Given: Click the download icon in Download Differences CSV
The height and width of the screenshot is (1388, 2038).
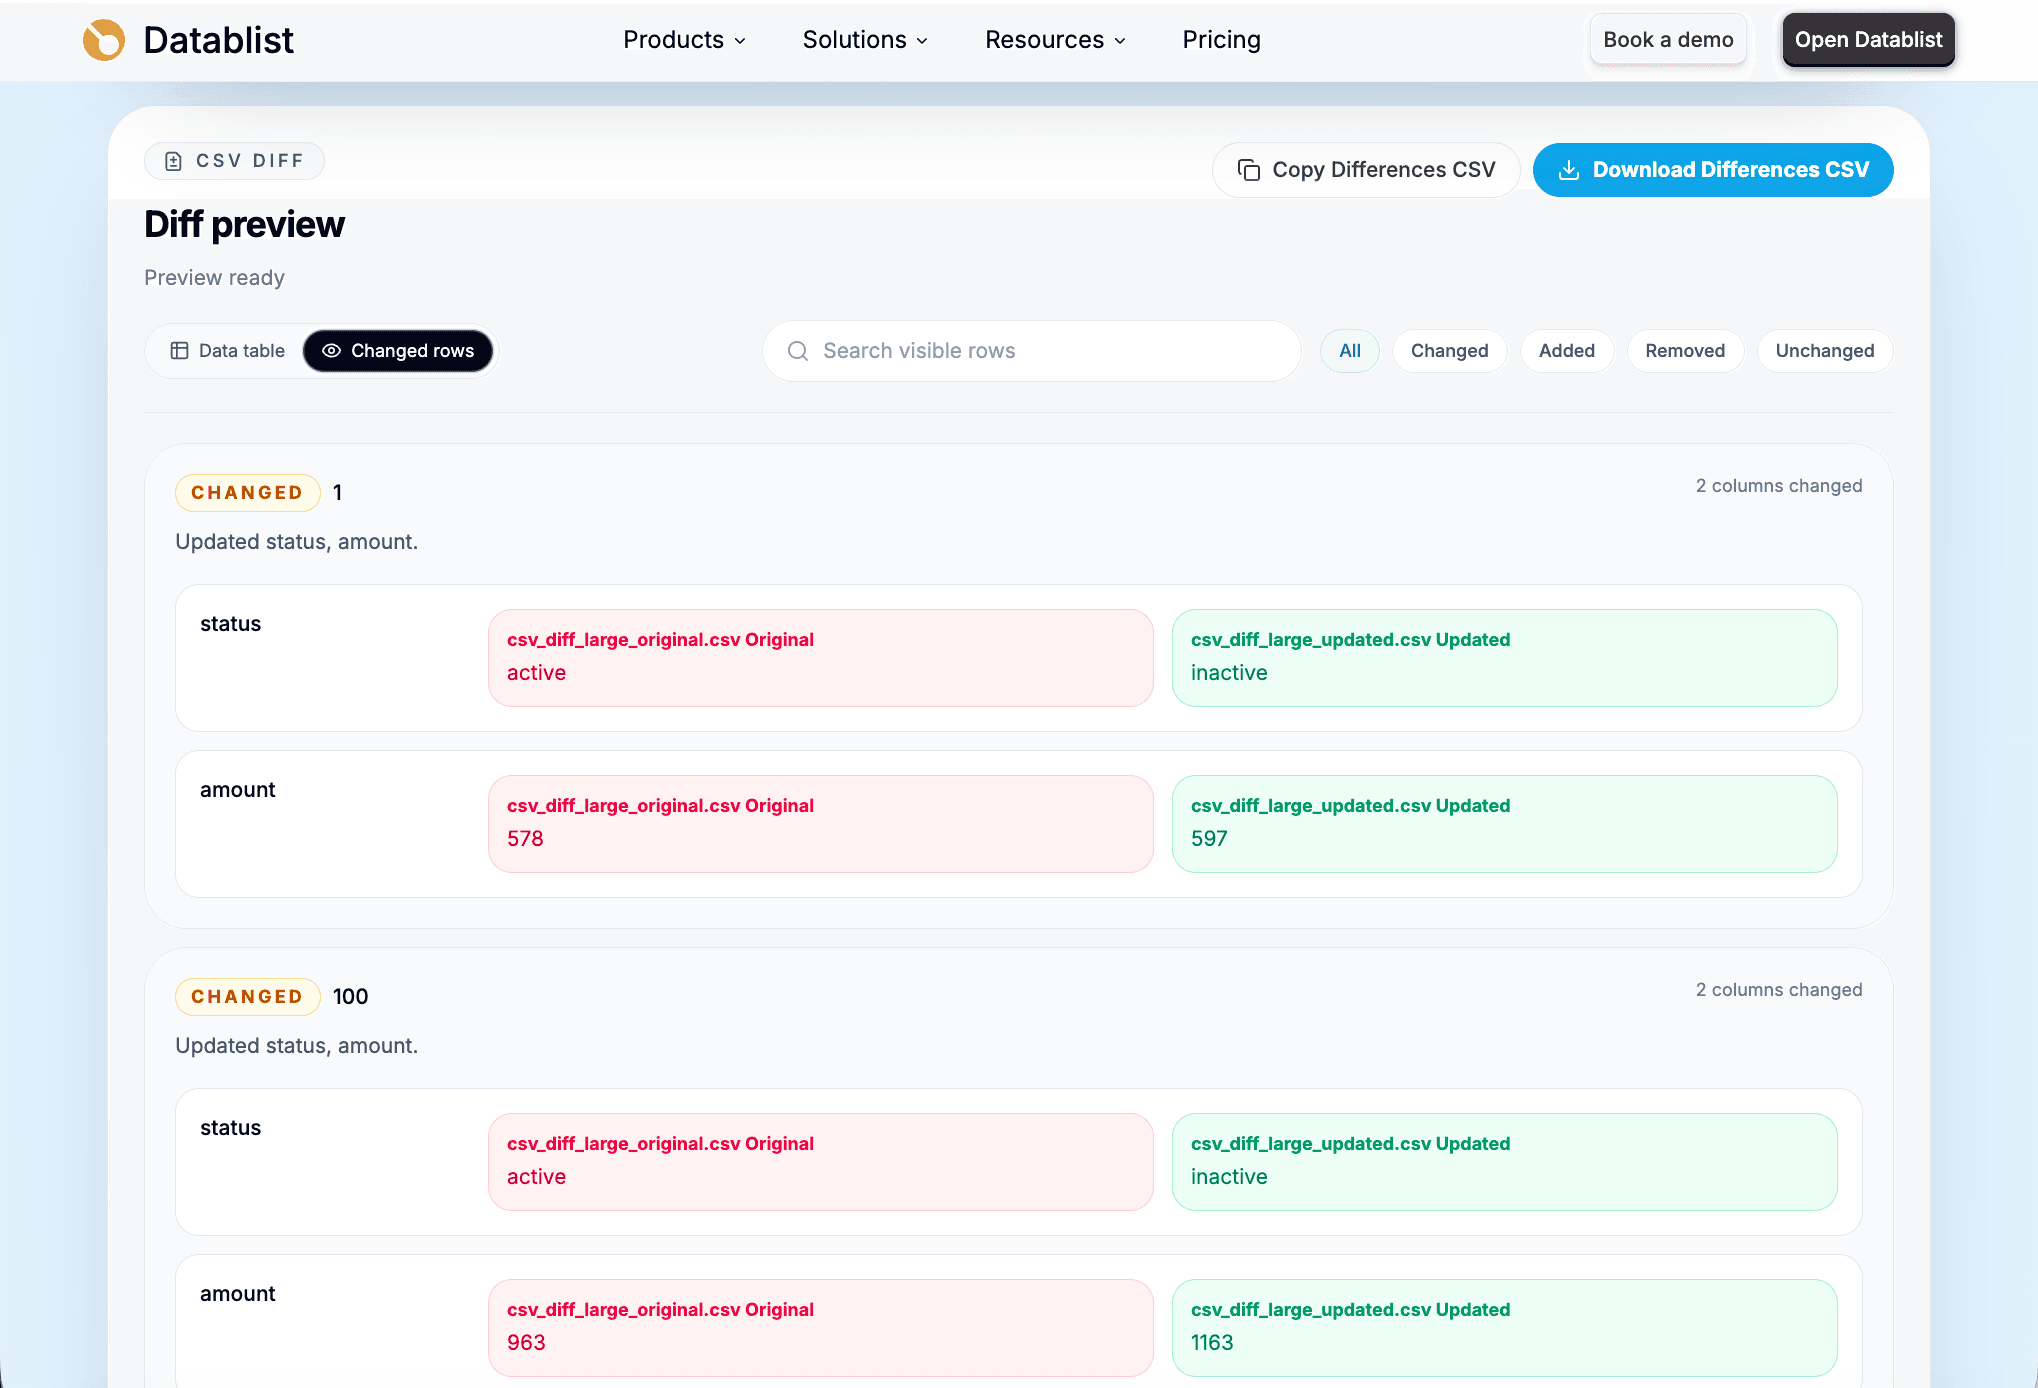Looking at the screenshot, I should point(1569,170).
